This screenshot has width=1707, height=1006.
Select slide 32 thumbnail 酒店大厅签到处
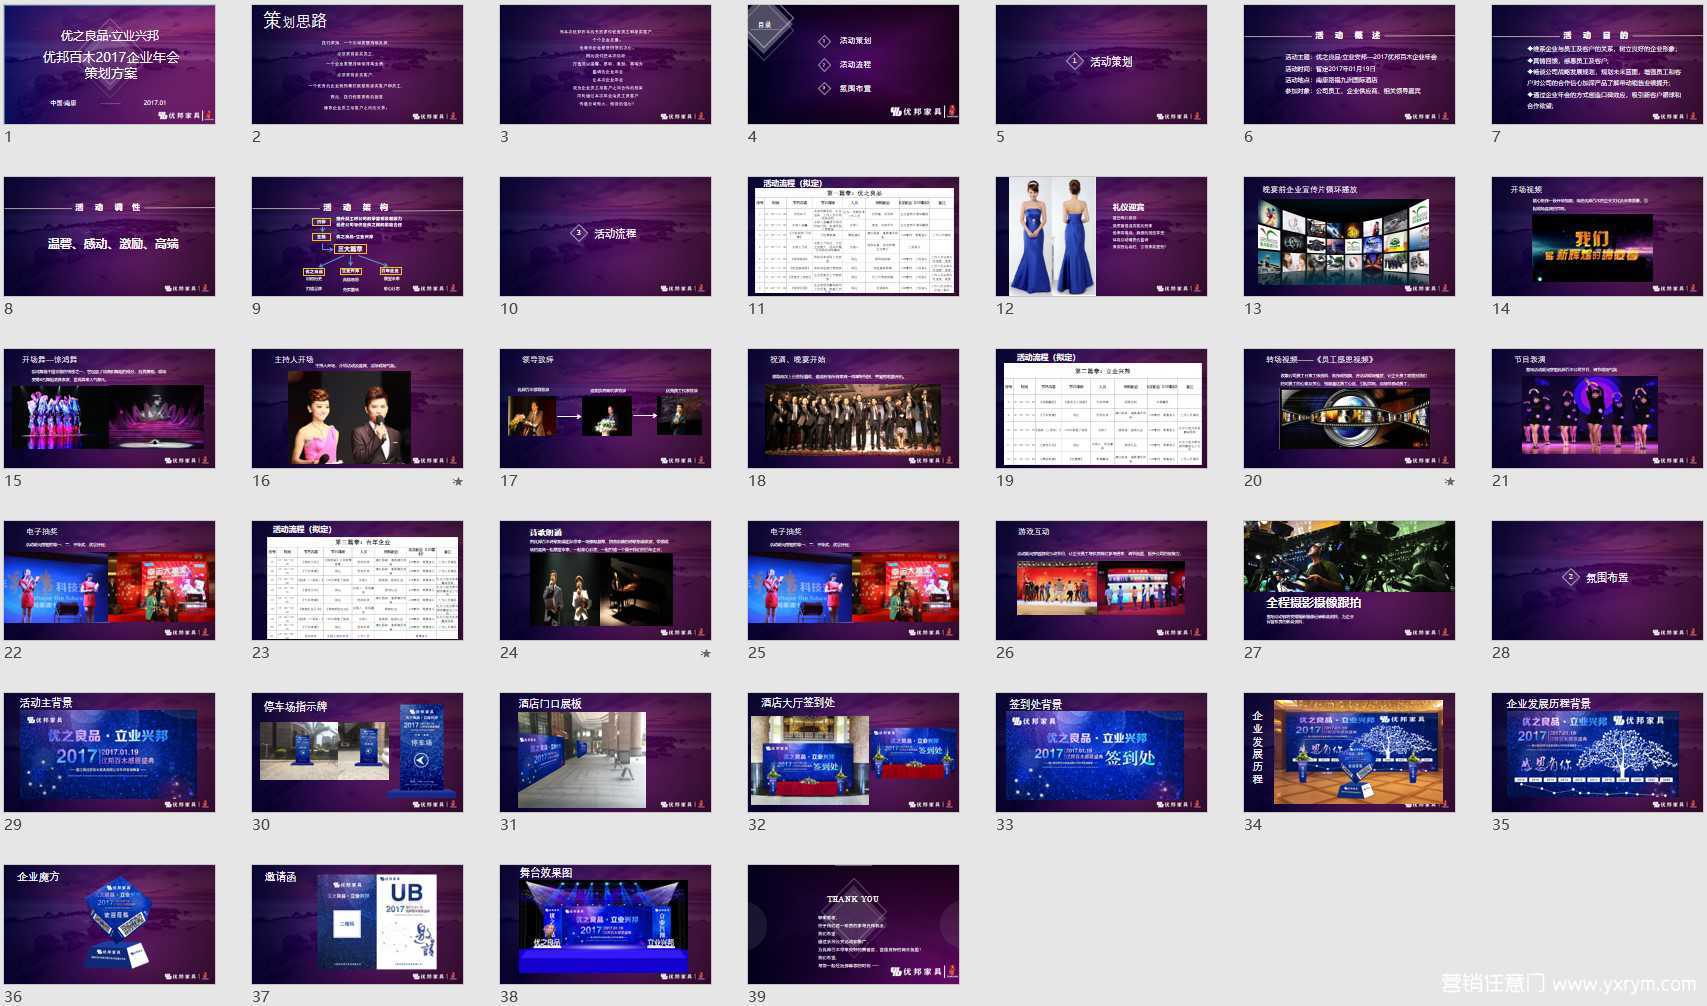point(854,752)
